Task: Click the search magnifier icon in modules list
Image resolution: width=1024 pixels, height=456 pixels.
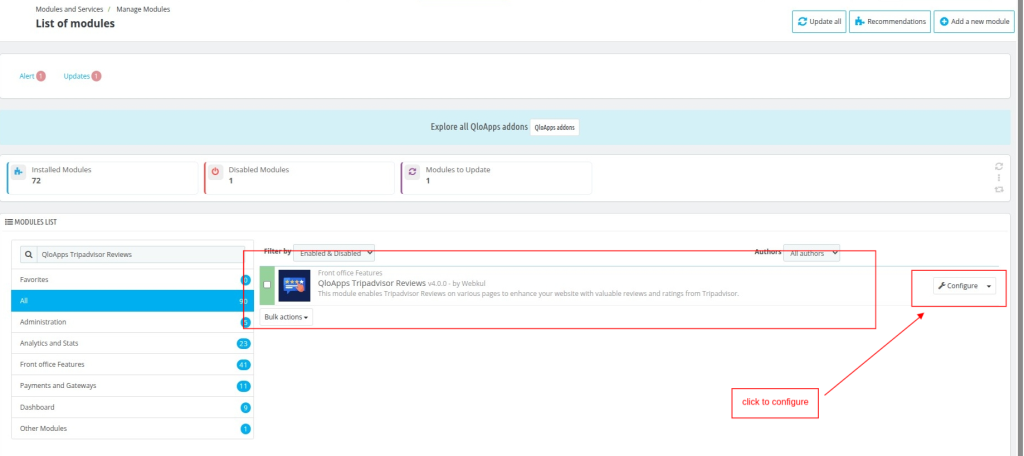Action: [29, 254]
